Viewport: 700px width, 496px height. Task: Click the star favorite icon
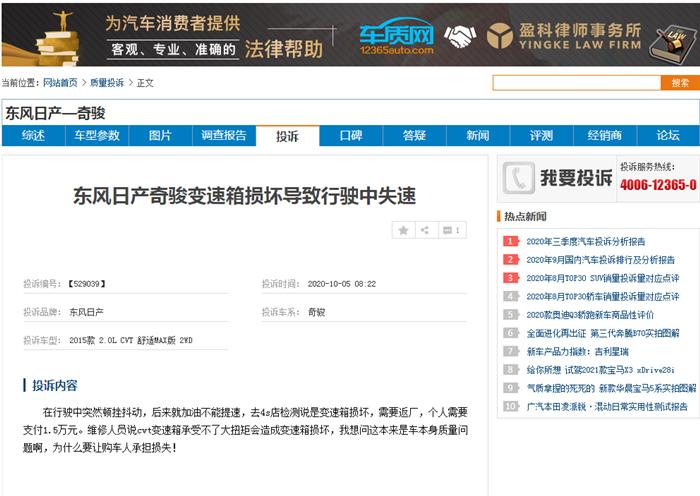403,230
